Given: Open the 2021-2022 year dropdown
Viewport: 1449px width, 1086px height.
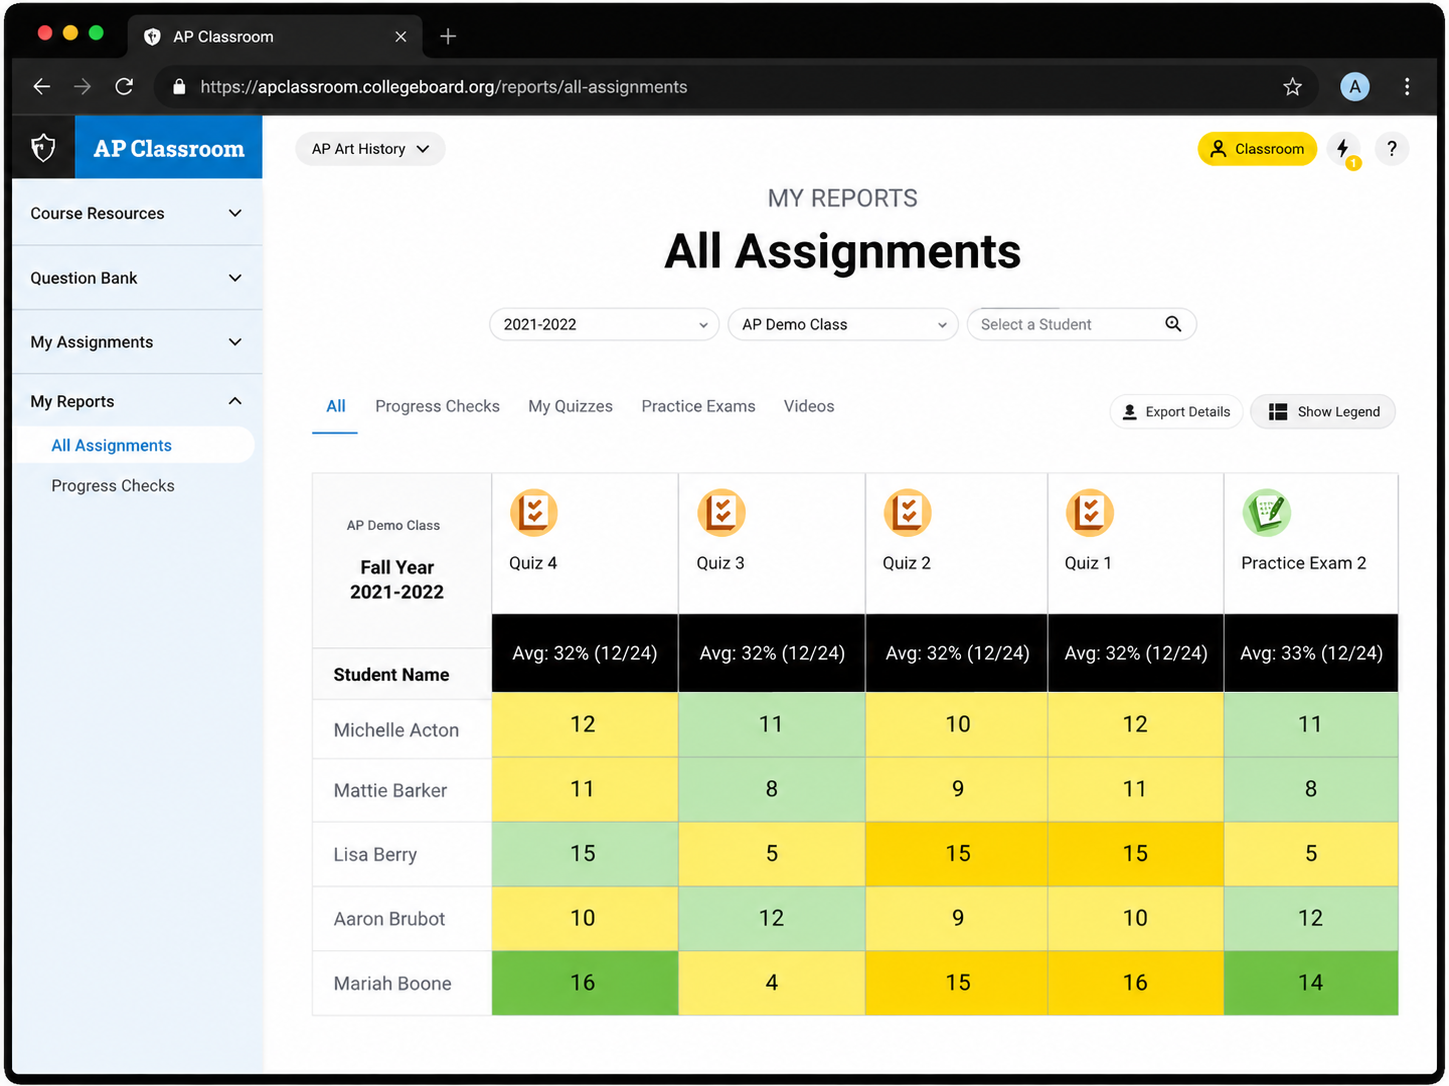Looking at the screenshot, I should click(x=604, y=324).
